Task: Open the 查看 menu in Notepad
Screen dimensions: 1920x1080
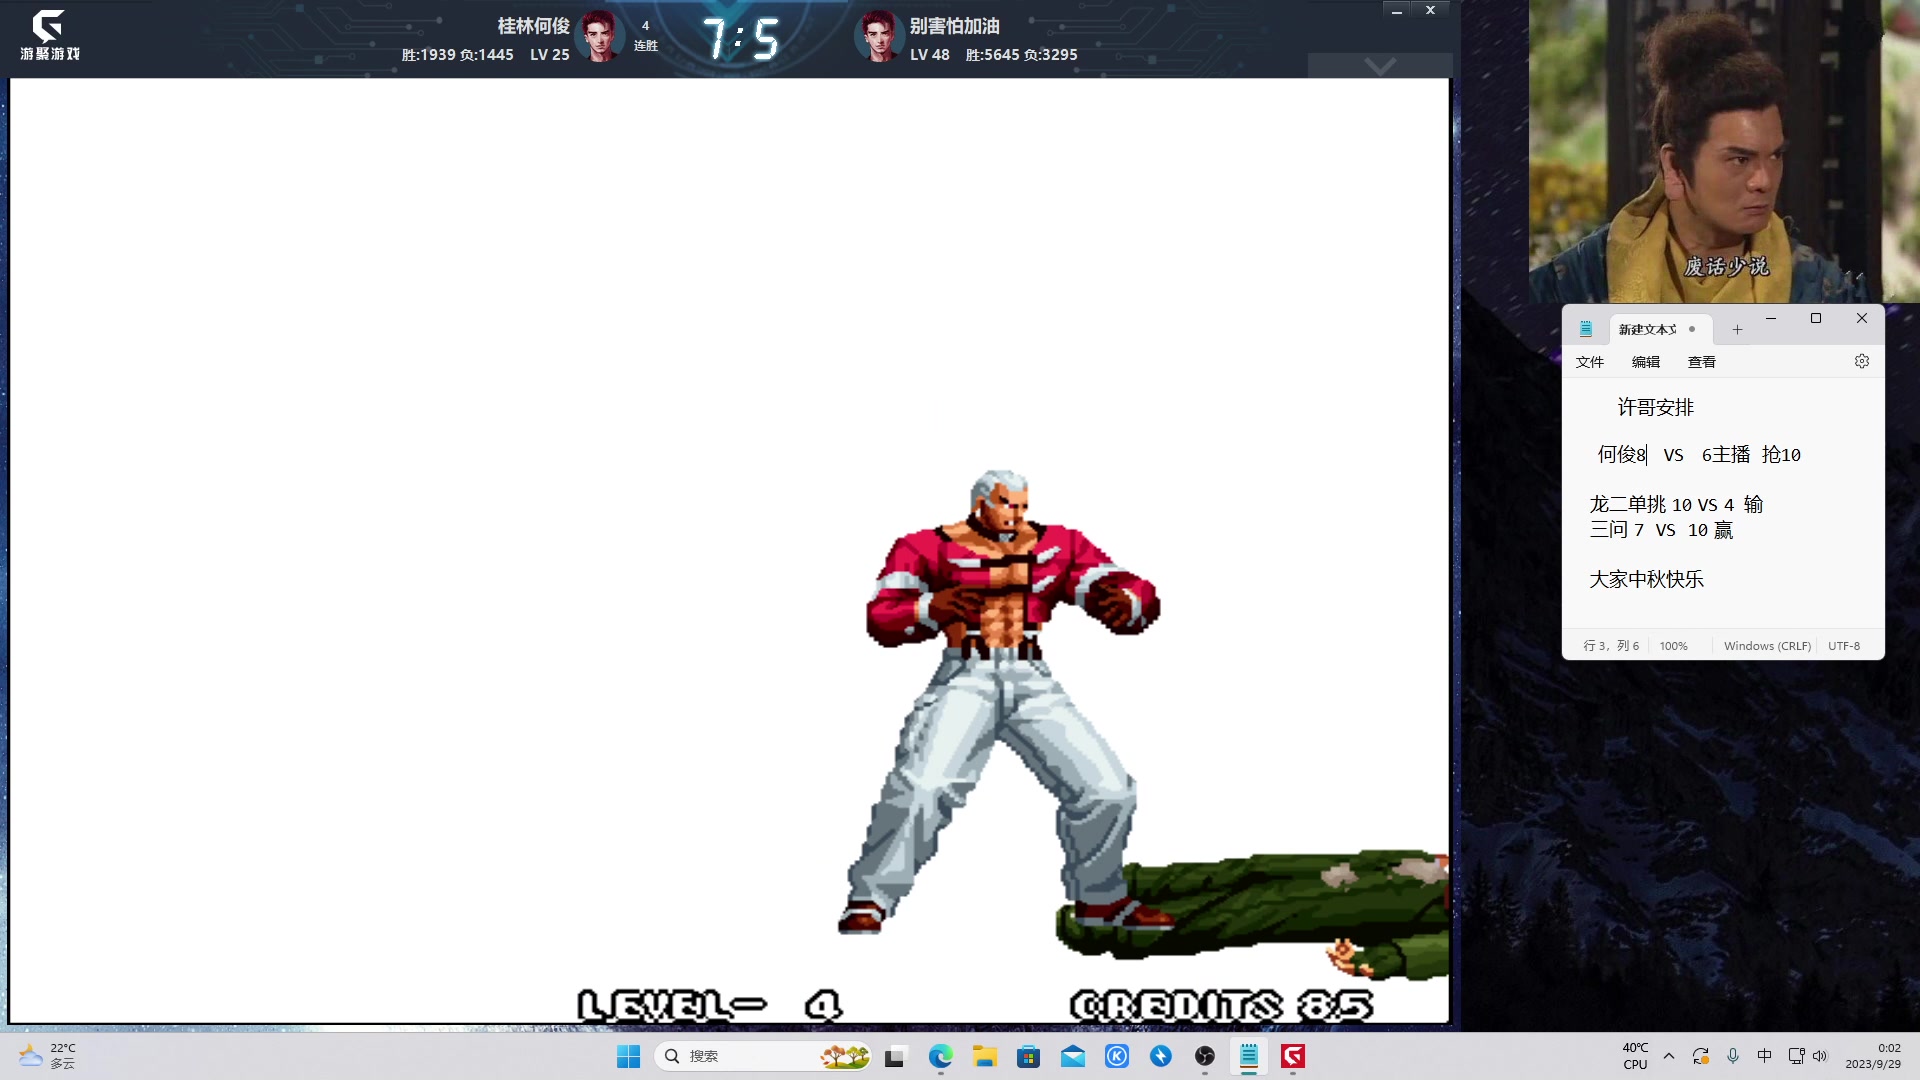Action: click(x=1702, y=362)
